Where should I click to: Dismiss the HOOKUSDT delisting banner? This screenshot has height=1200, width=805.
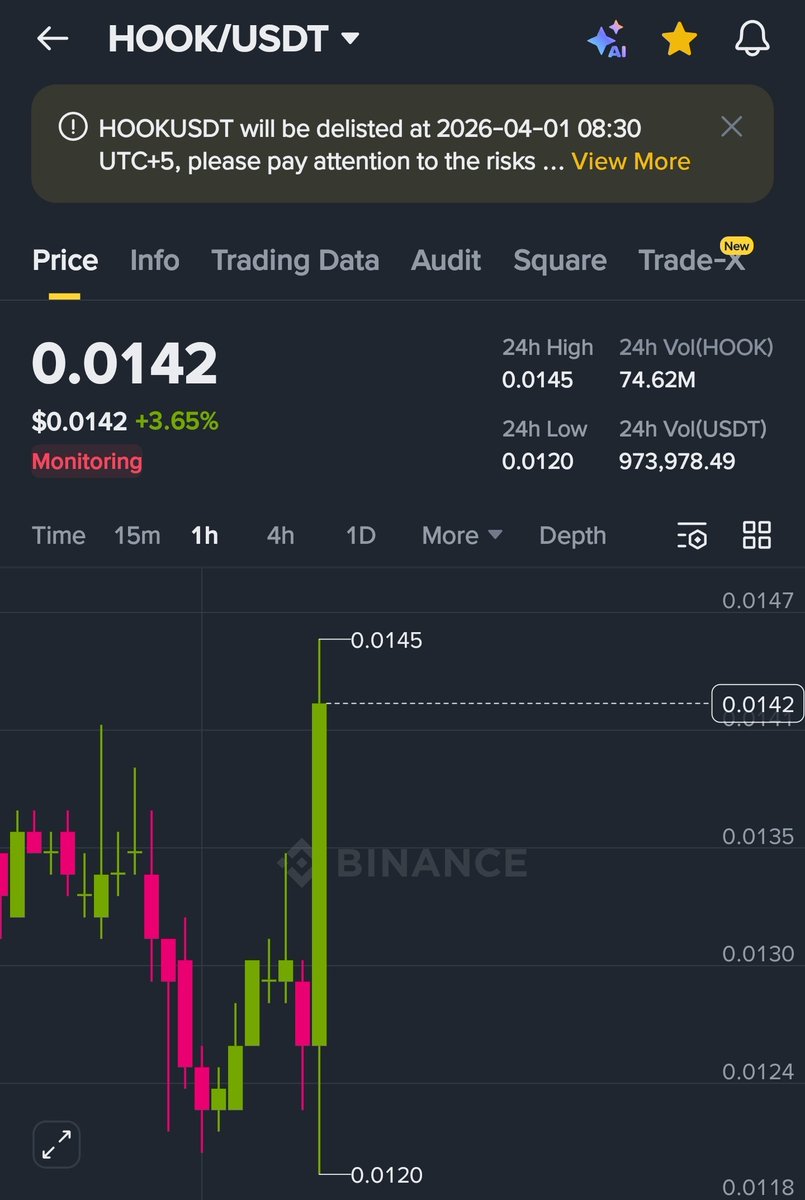tap(731, 127)
